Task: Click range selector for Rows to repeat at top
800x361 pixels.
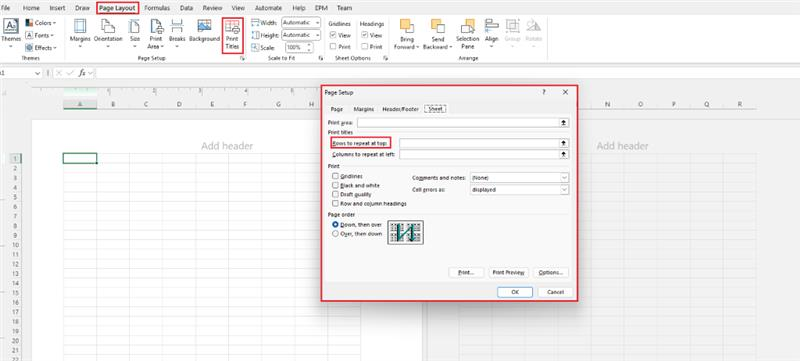Action: (x=563, y=143)
